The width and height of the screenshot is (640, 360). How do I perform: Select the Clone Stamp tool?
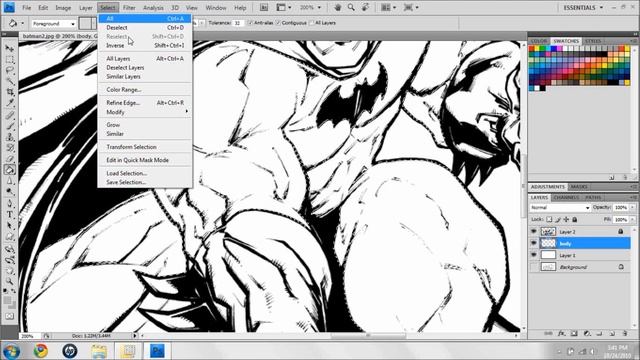coord(9,137)
